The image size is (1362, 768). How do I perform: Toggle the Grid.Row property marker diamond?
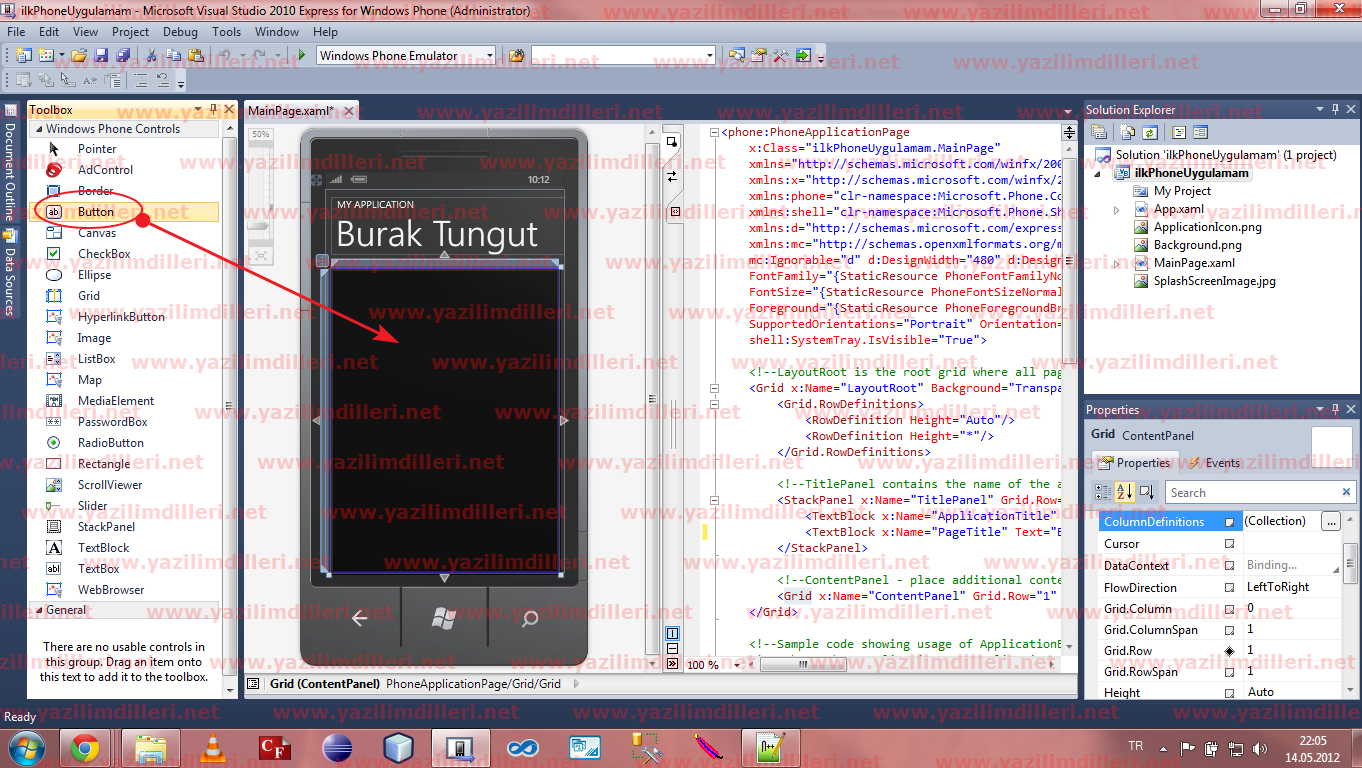(1229, 651)
